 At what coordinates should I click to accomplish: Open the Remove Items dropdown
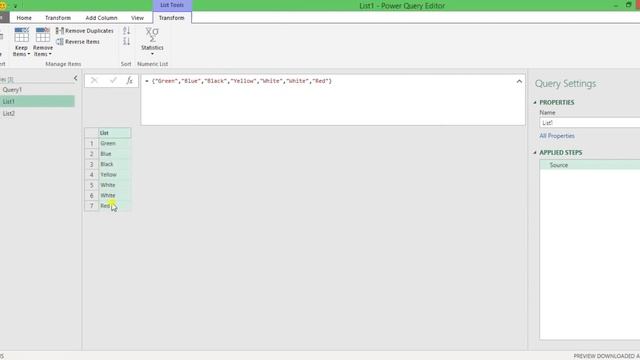tap(43, 42)
